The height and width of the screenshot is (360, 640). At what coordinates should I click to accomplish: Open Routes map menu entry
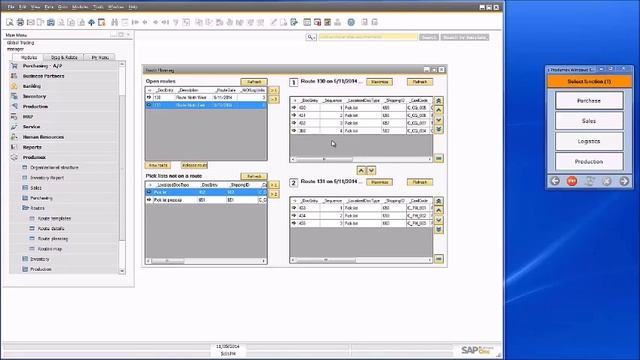coord(49,249)
